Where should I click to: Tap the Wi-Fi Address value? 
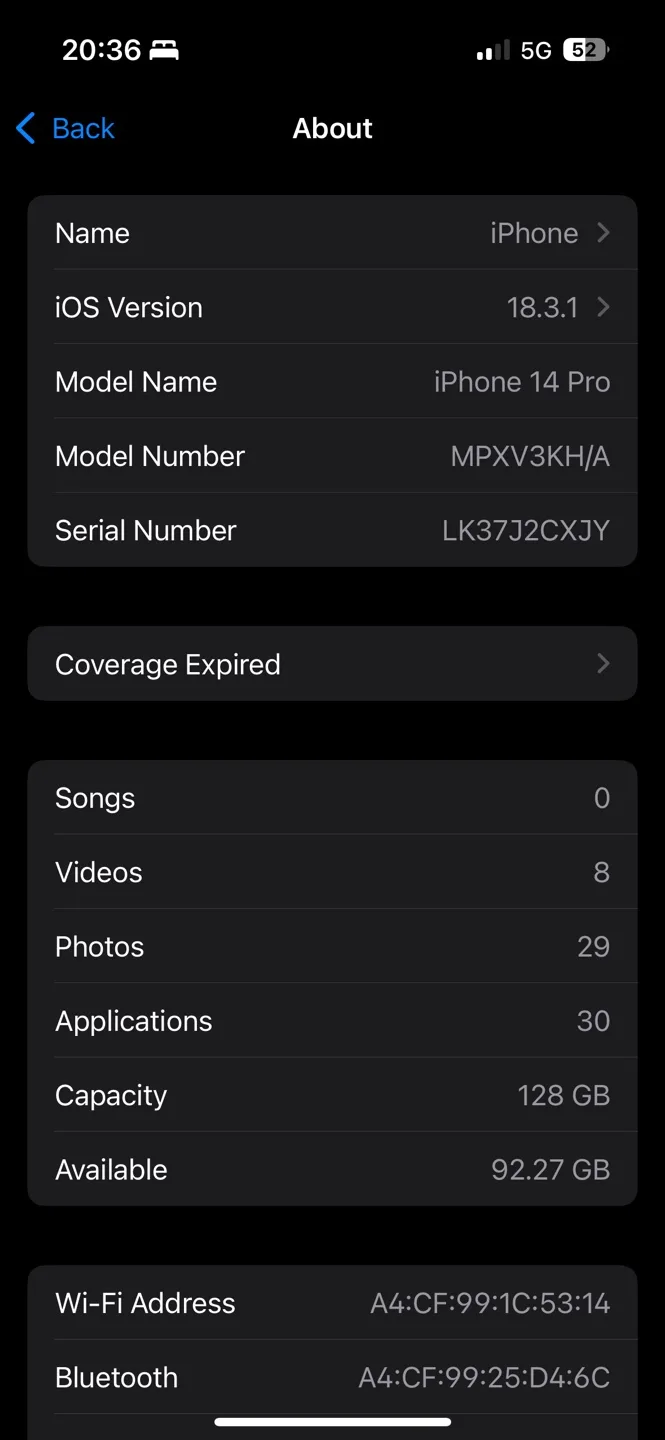pos(490,1303)
